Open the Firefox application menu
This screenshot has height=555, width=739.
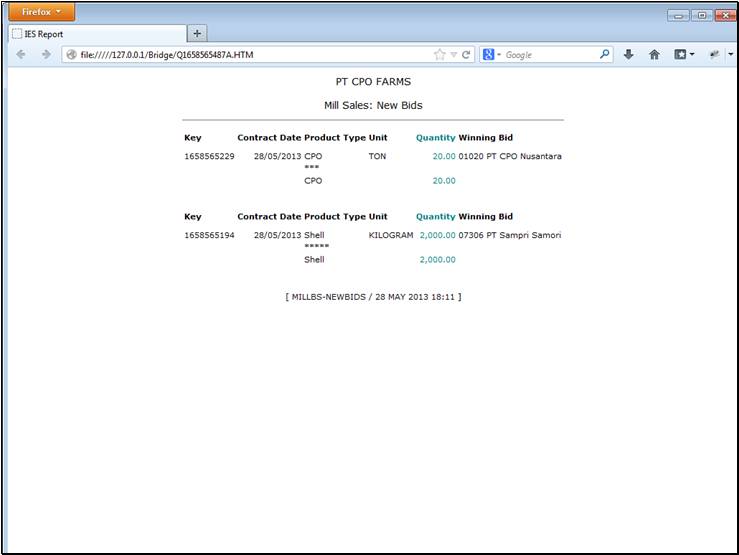tap(41, 12)
